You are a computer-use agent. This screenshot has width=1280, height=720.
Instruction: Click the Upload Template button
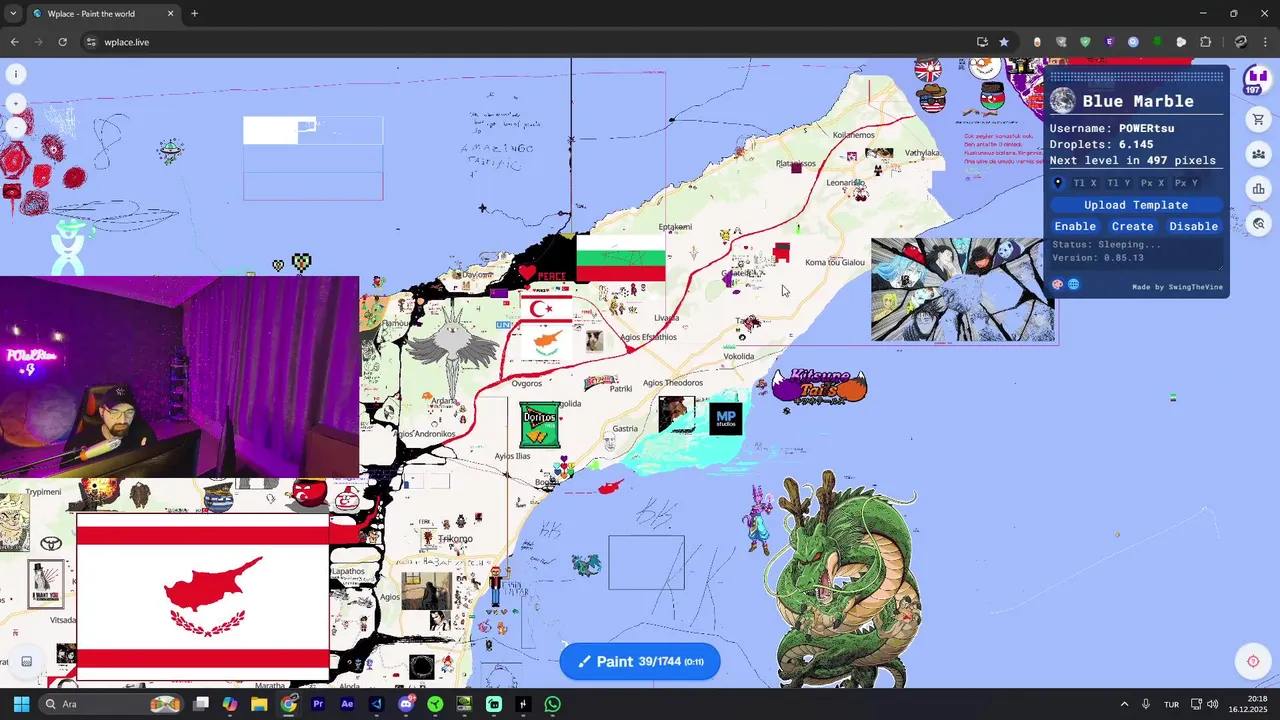1136,205
